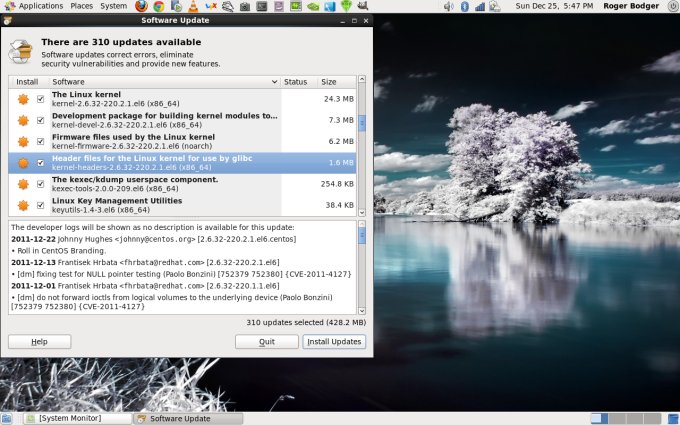Launch Google Chrome from the top panel
This screenshot has height=425, width=680.
click(159, 6)
